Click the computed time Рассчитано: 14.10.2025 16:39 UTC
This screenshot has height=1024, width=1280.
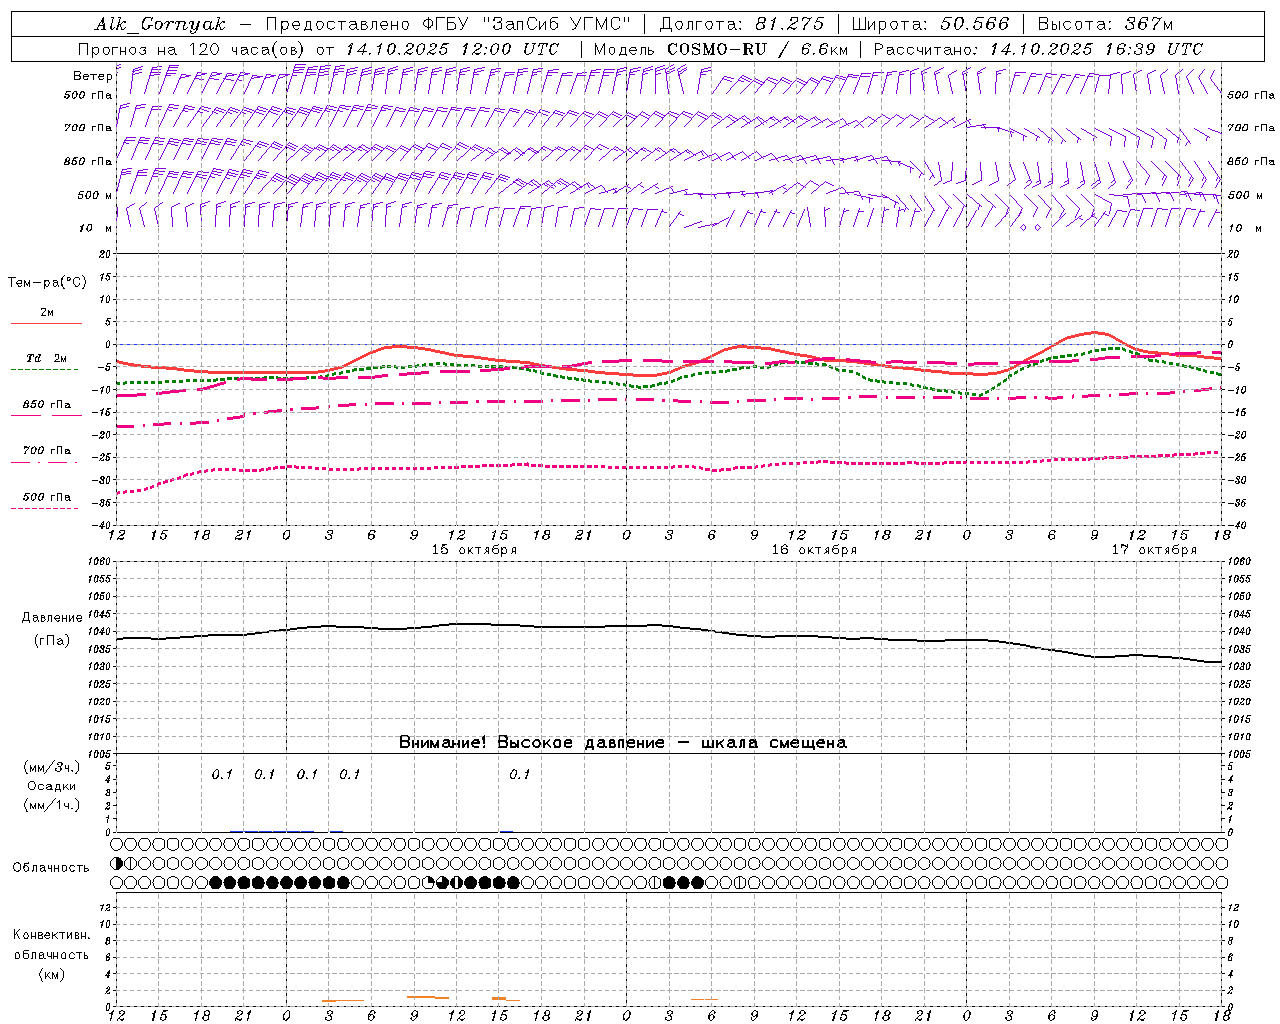click(x=1038, y=49)
